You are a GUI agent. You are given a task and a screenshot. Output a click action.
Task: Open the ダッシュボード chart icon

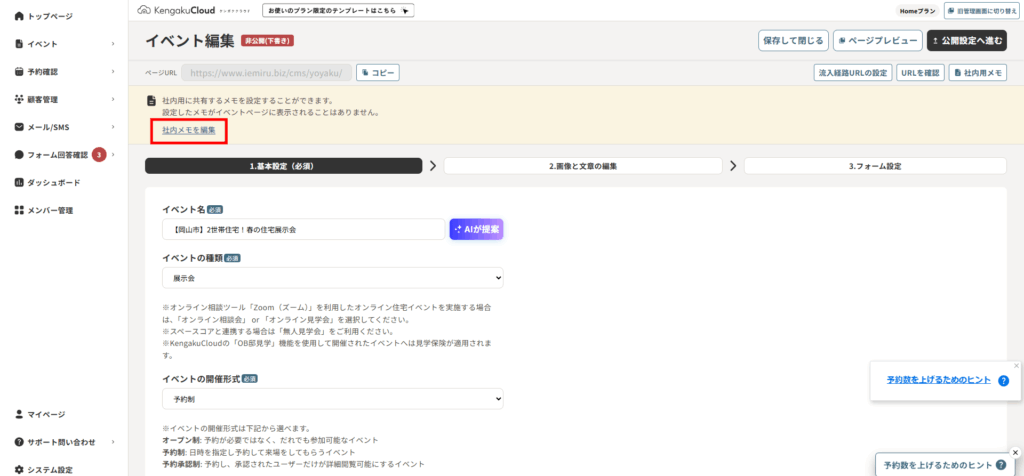18,183
